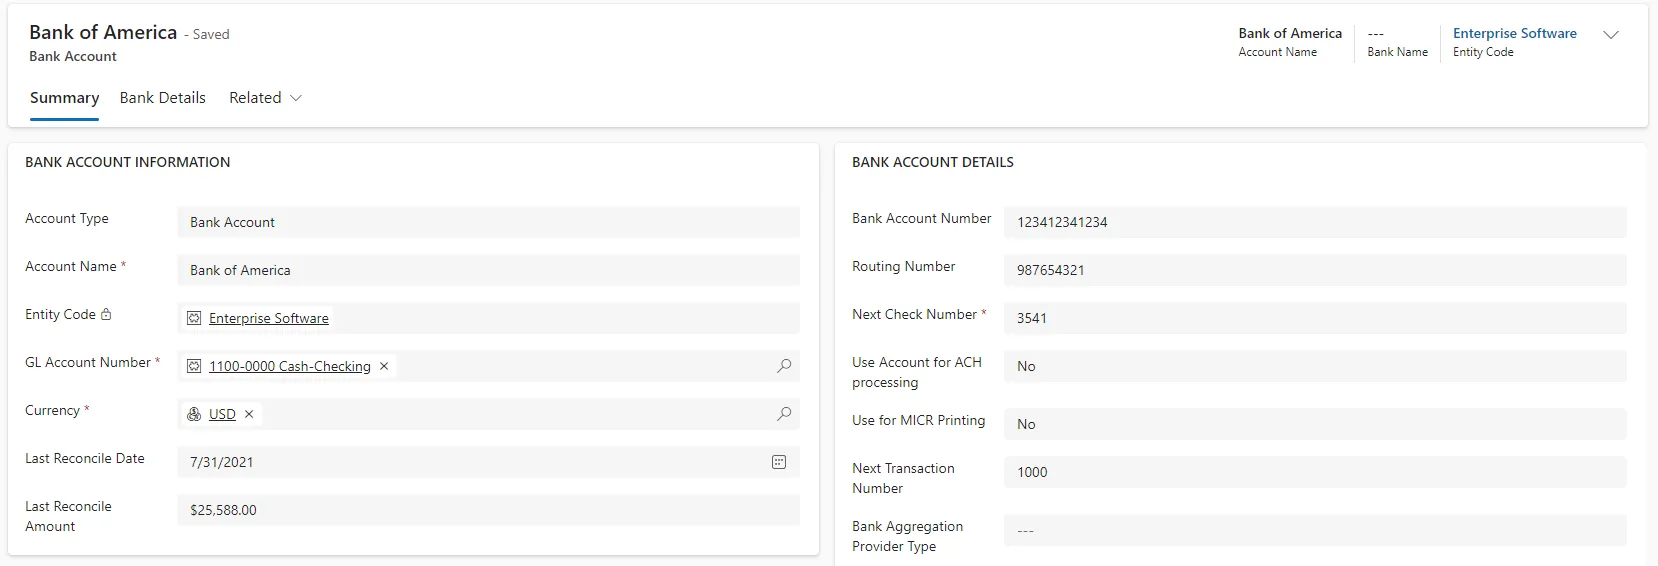Toggle Use Account for ACH processing value
Screen dimensions: 1658x566
1315,366
